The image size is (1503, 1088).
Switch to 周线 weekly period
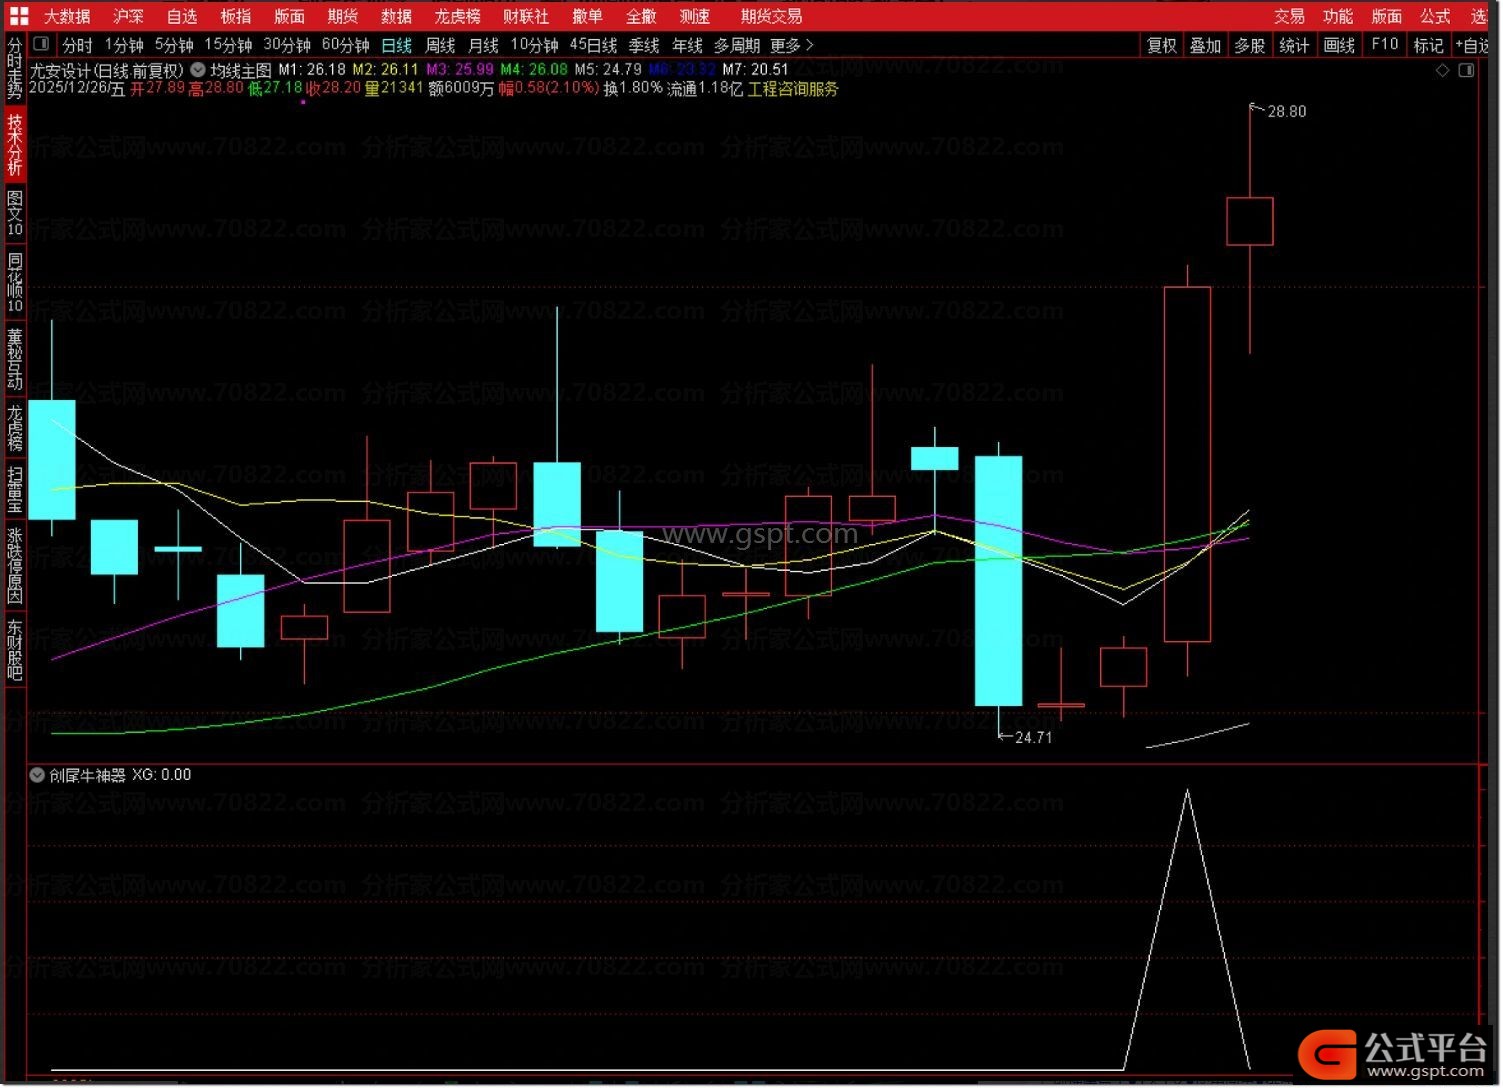pos(440,45)
